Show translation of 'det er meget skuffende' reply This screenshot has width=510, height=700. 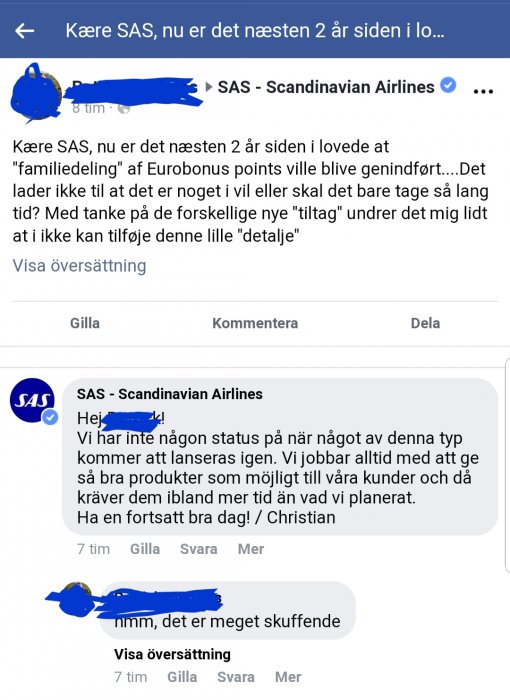click(x=172, y=654)
